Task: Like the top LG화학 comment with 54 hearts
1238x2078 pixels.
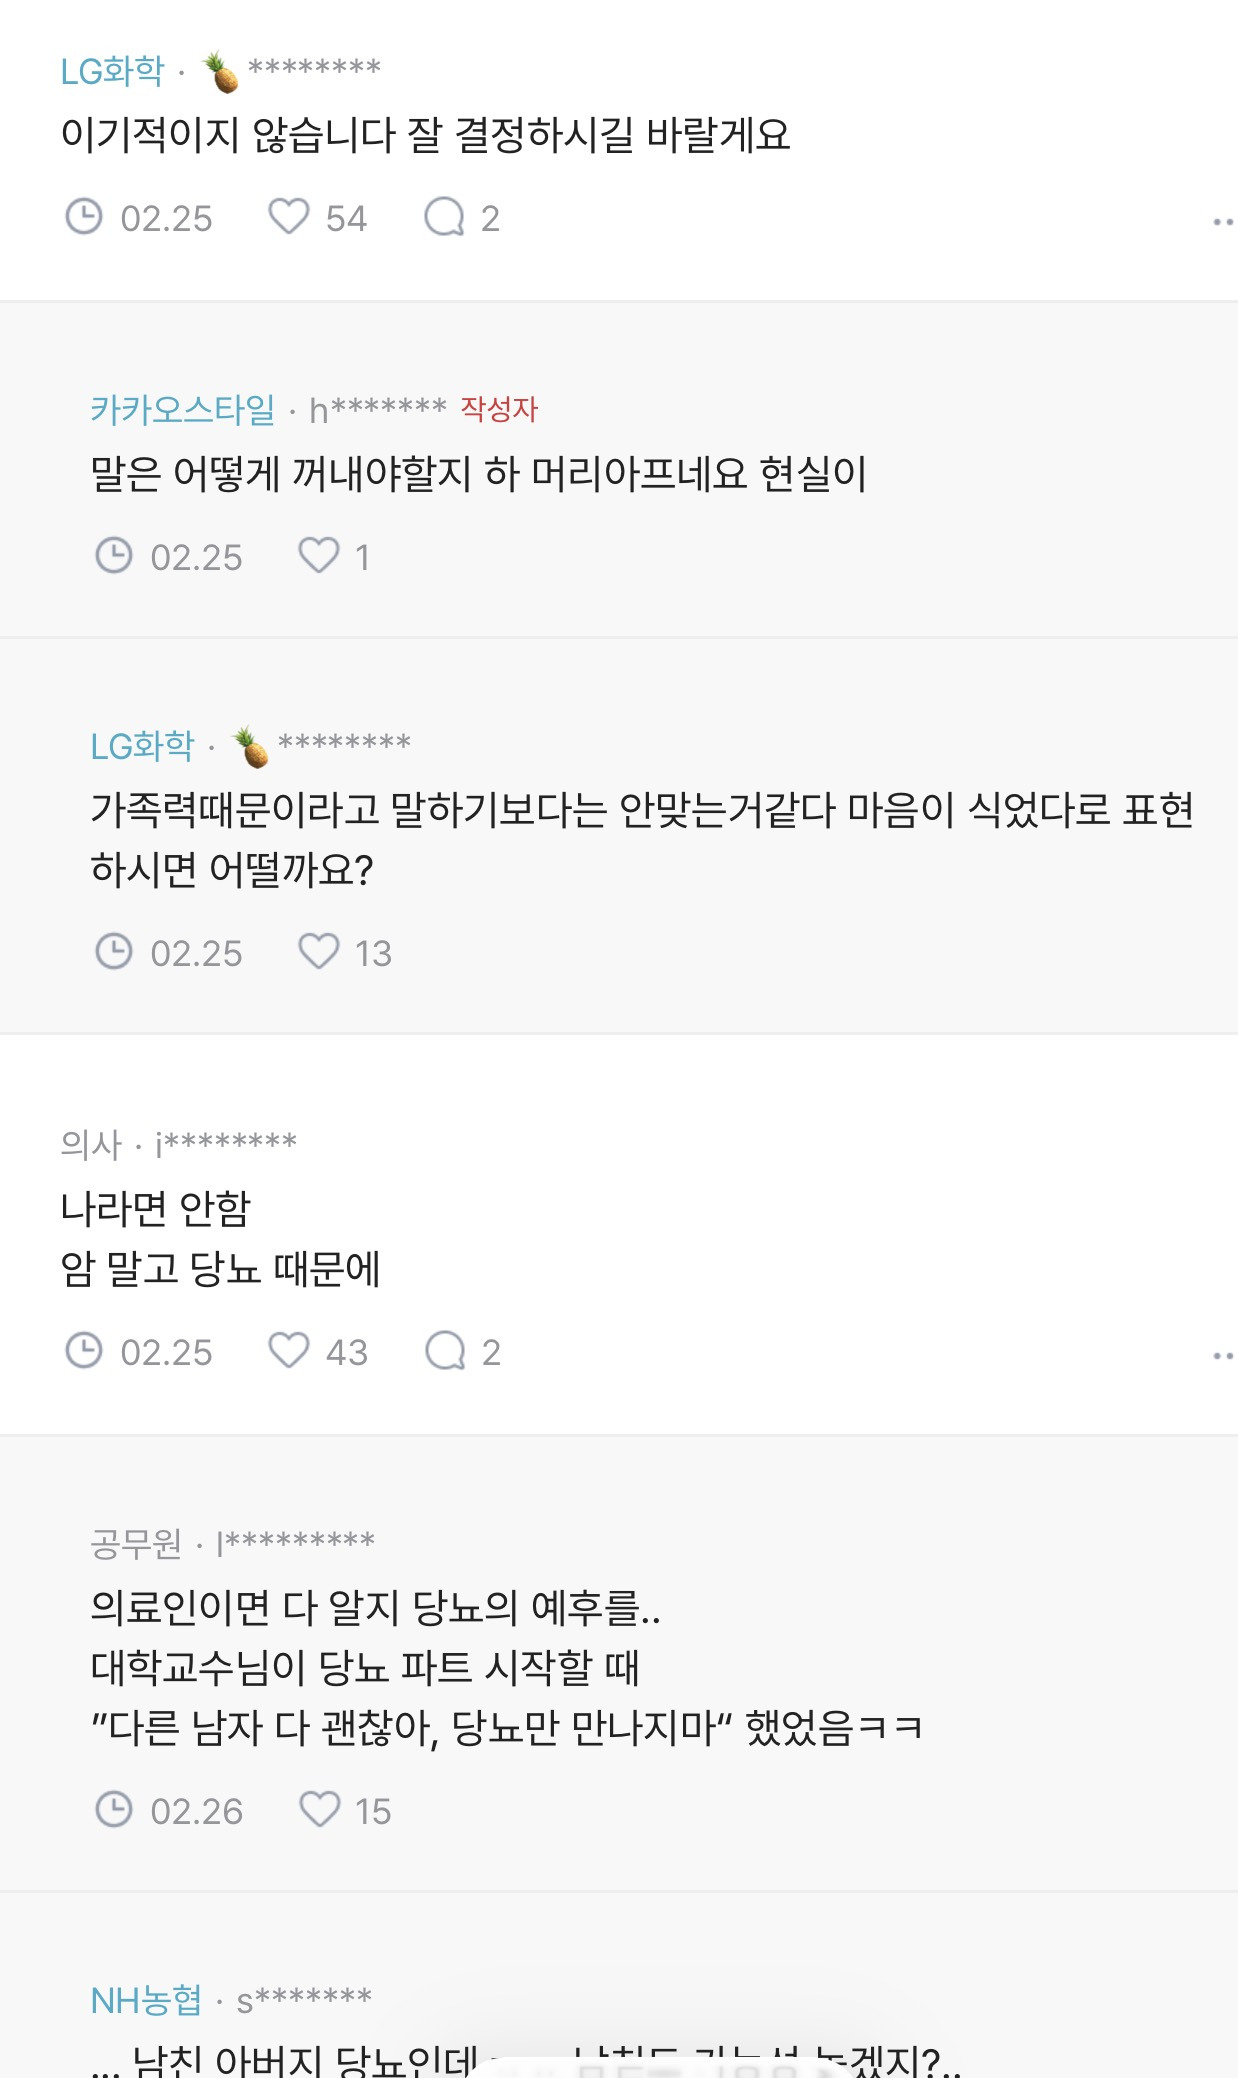Action: pos(289,216)
